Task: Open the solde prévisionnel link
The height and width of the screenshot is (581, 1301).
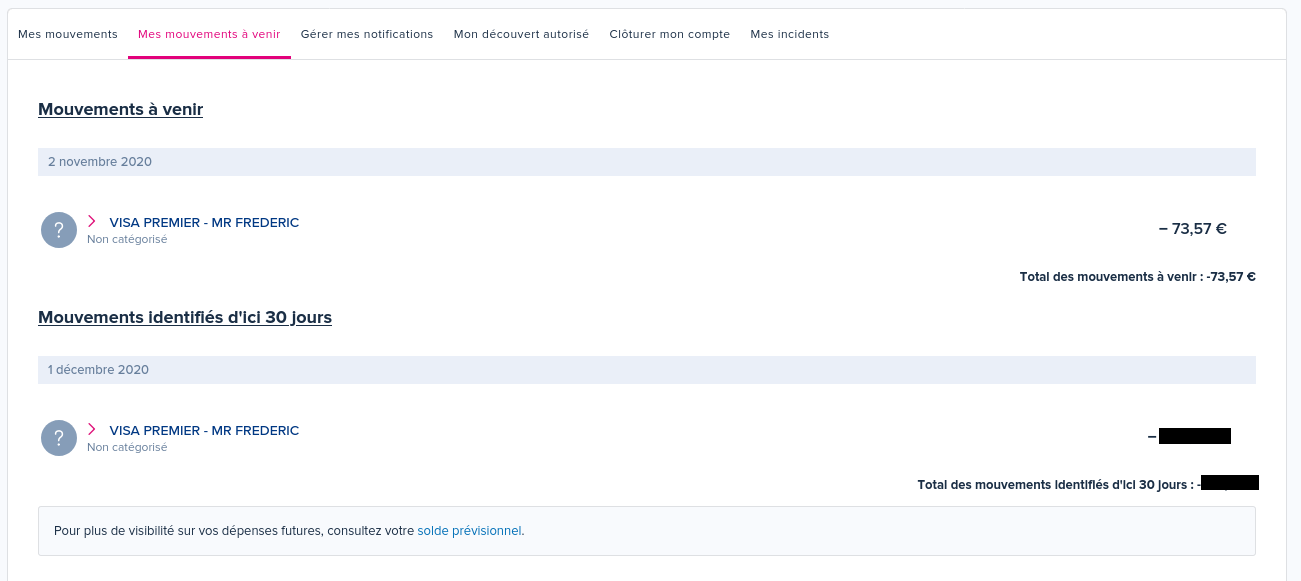Action: [469, 531]
